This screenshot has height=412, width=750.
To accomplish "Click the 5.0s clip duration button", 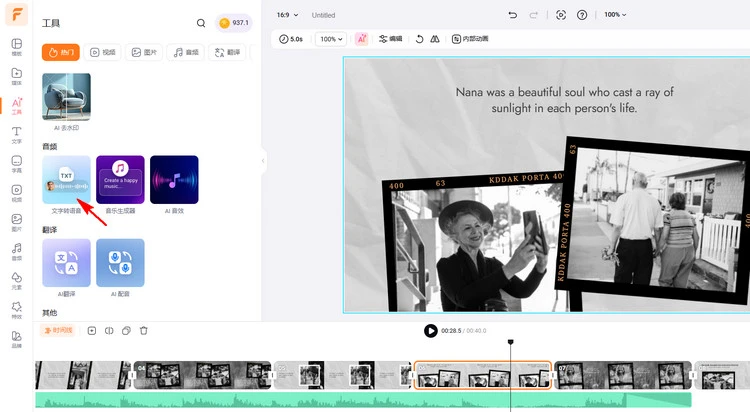I will 292,39.
